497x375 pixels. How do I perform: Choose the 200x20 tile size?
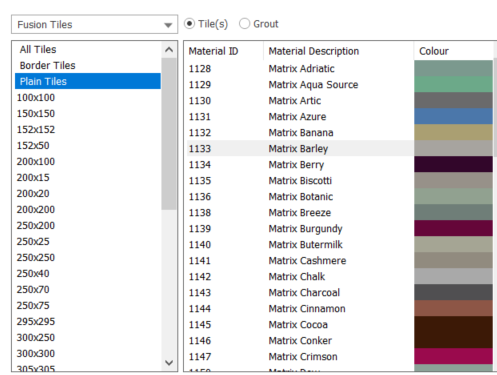click(x=88, y=193)
